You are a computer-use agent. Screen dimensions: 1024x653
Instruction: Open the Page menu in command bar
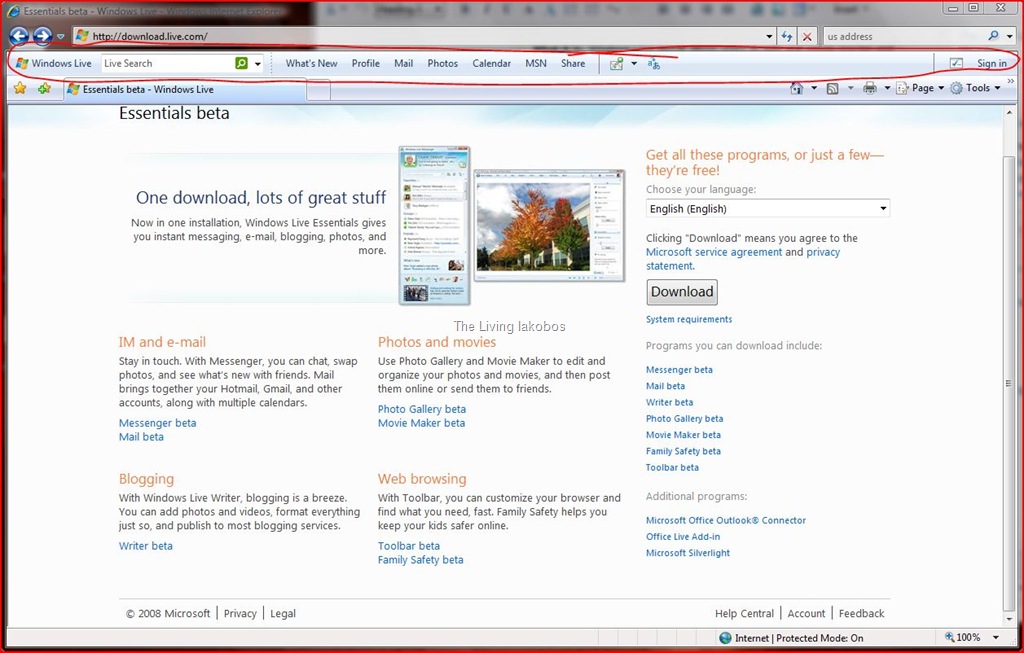coord(920,88)
